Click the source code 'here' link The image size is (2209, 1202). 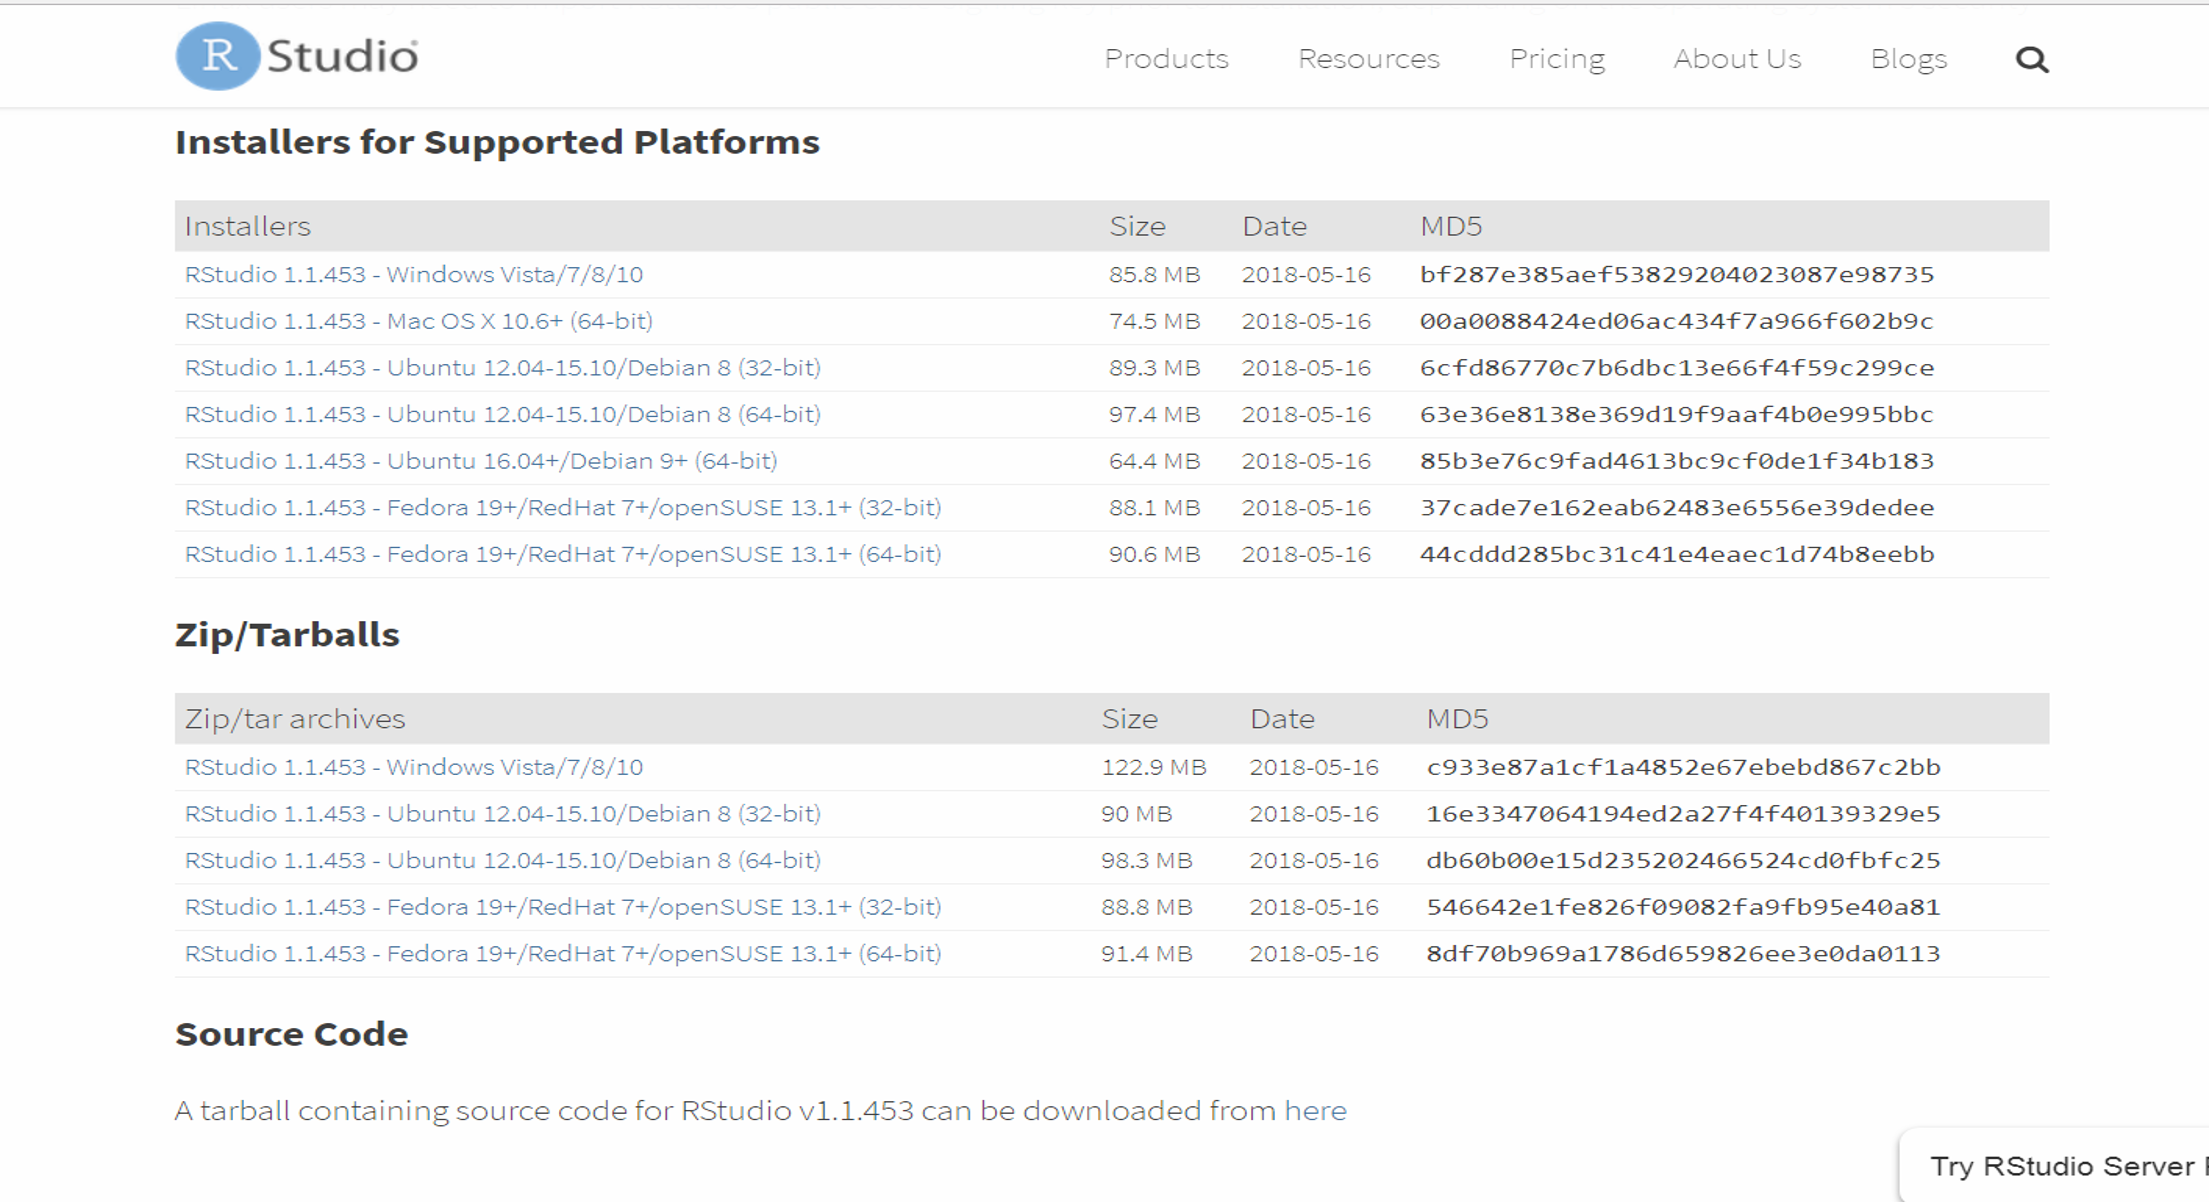[1315, 1111]
